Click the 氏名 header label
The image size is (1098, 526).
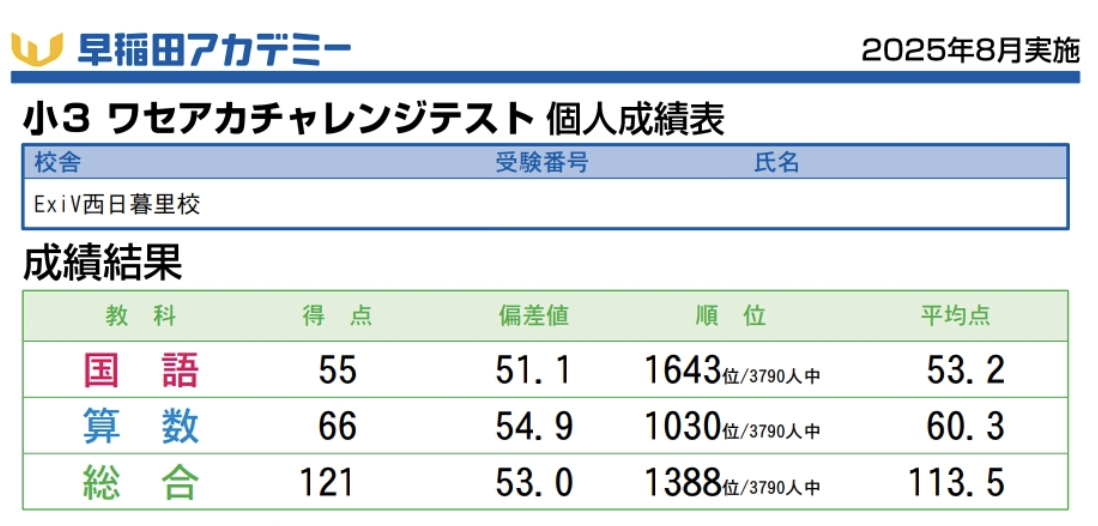(x=777, y=163)
